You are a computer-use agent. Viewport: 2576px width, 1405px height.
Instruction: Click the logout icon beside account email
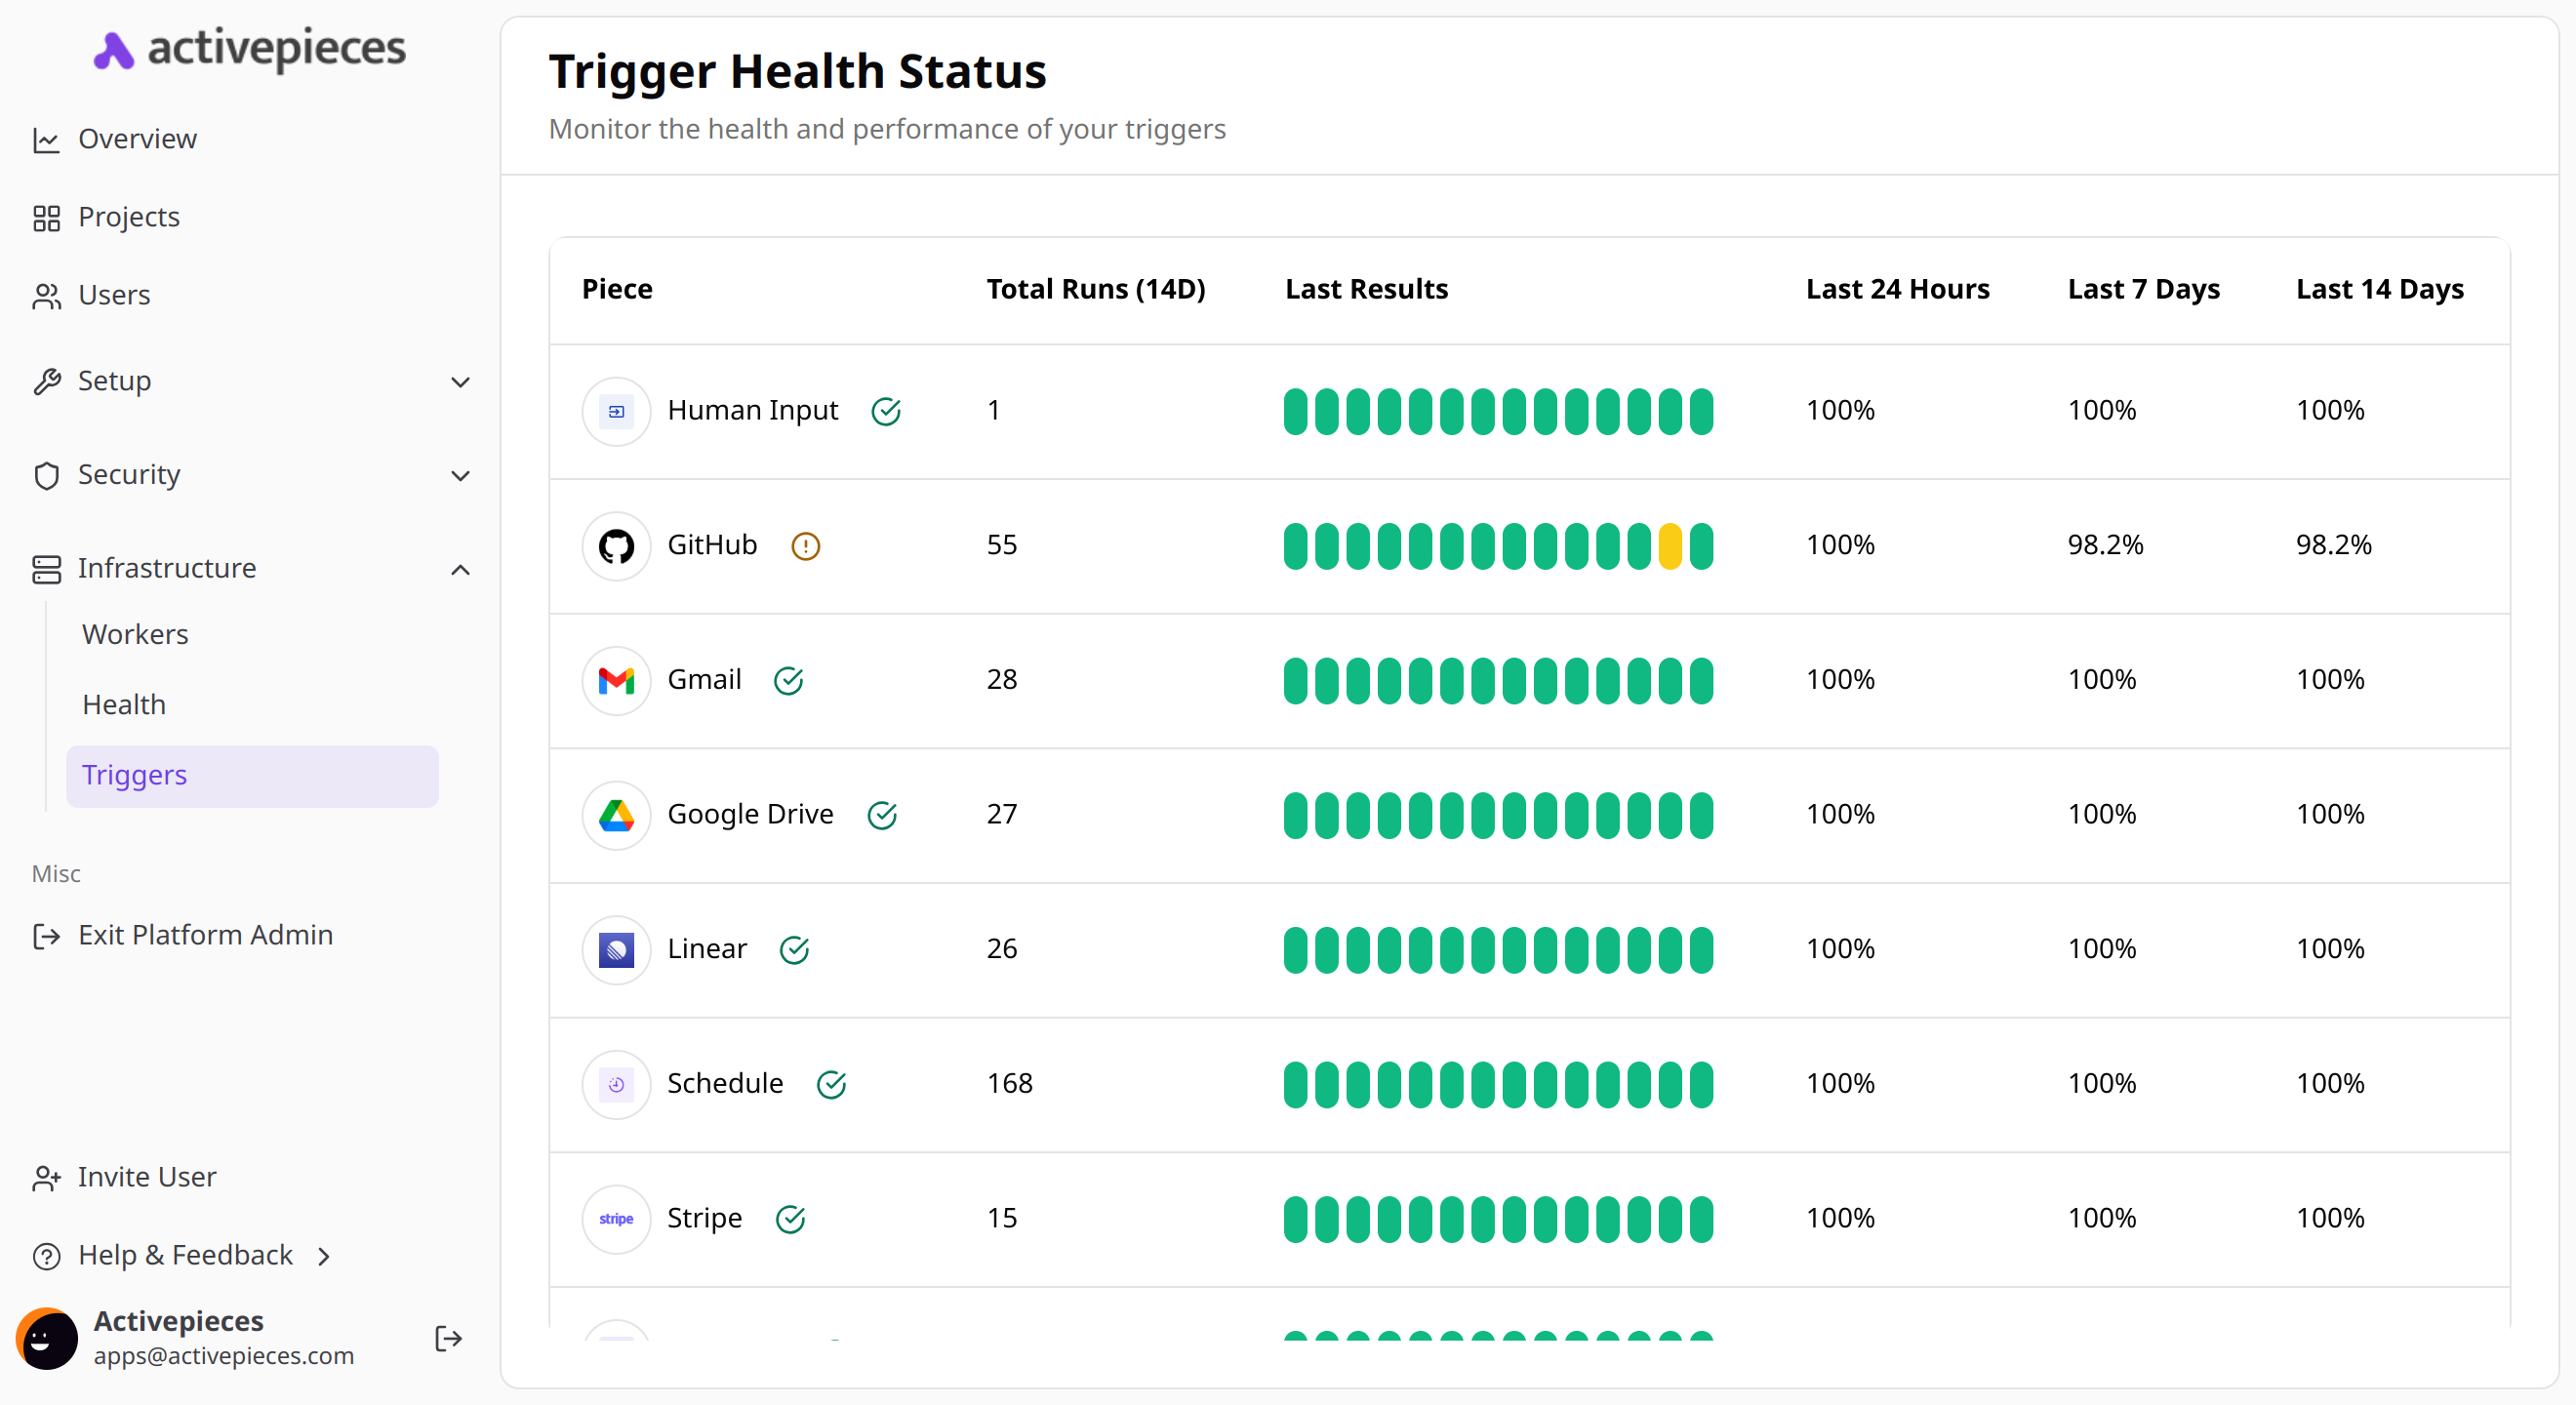tap(448, 1339)
